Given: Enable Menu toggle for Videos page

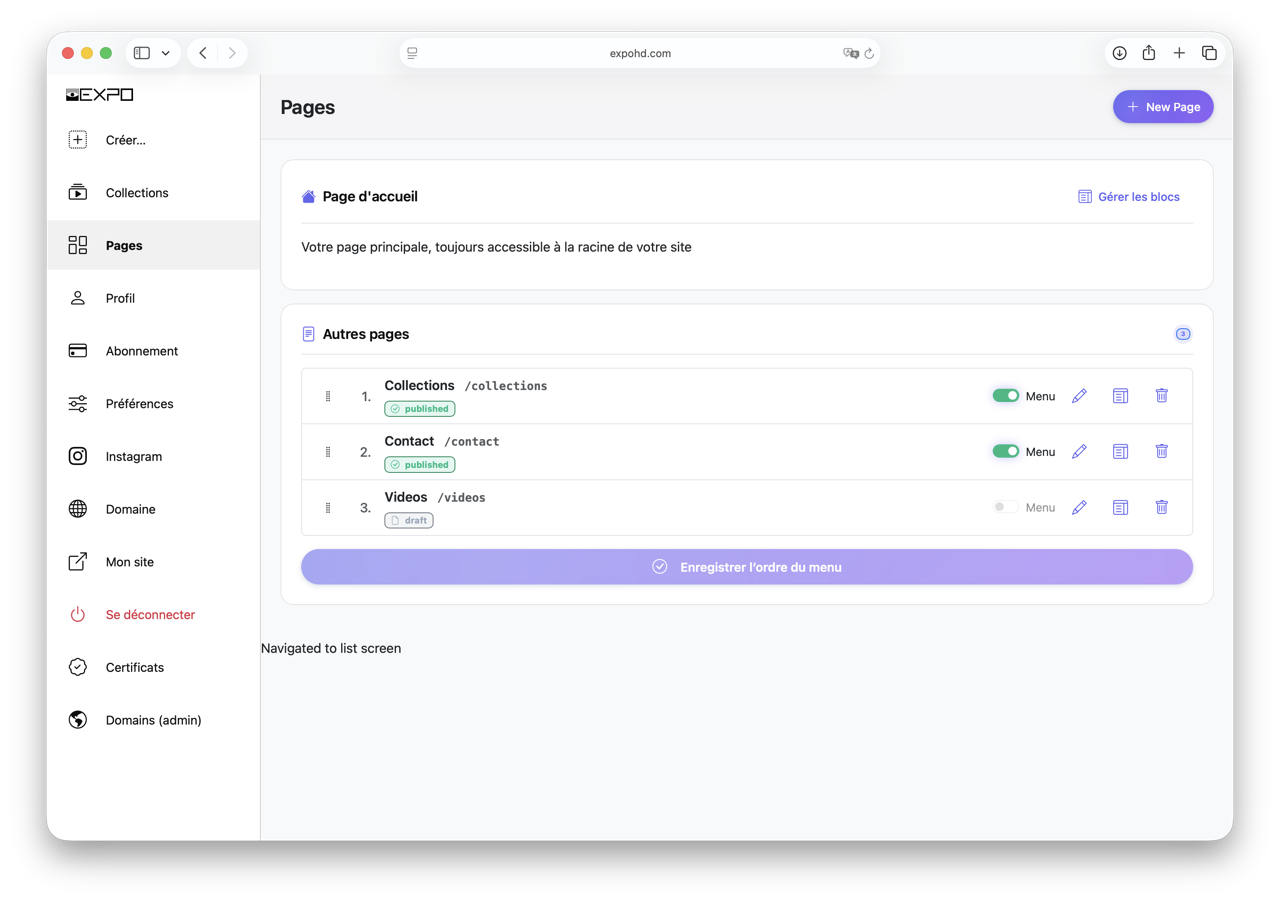Looking at the screenshot, I should point(1005,508).
